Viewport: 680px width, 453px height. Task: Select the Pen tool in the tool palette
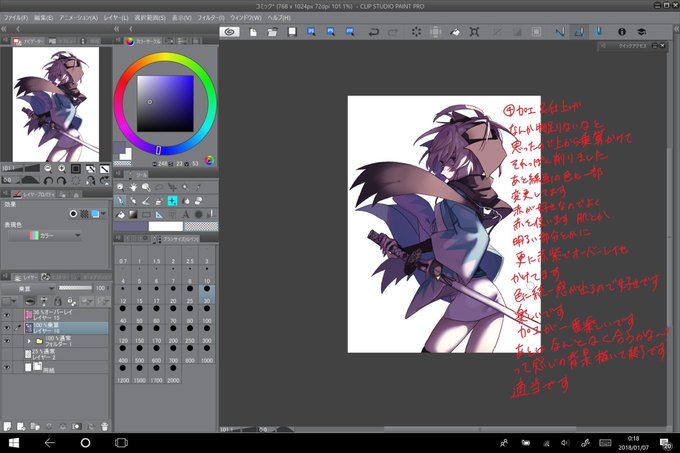(120, 201)
